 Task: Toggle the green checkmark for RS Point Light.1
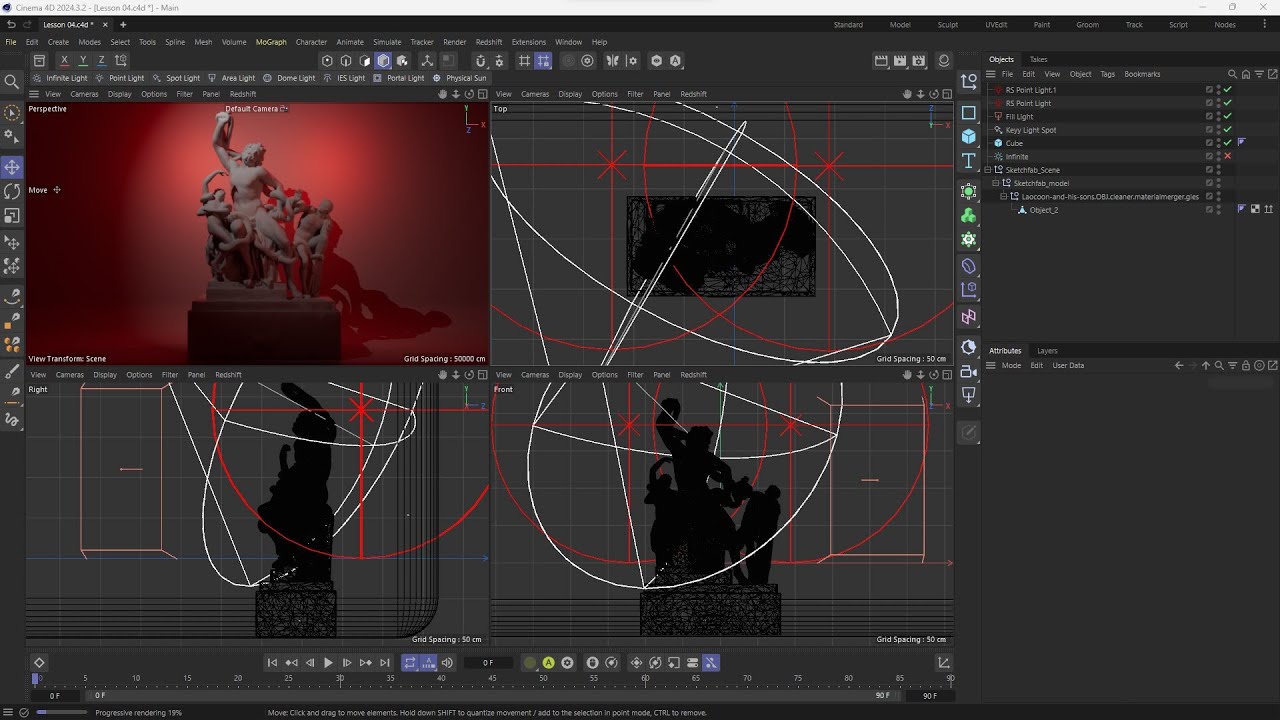click(1228, 90)
